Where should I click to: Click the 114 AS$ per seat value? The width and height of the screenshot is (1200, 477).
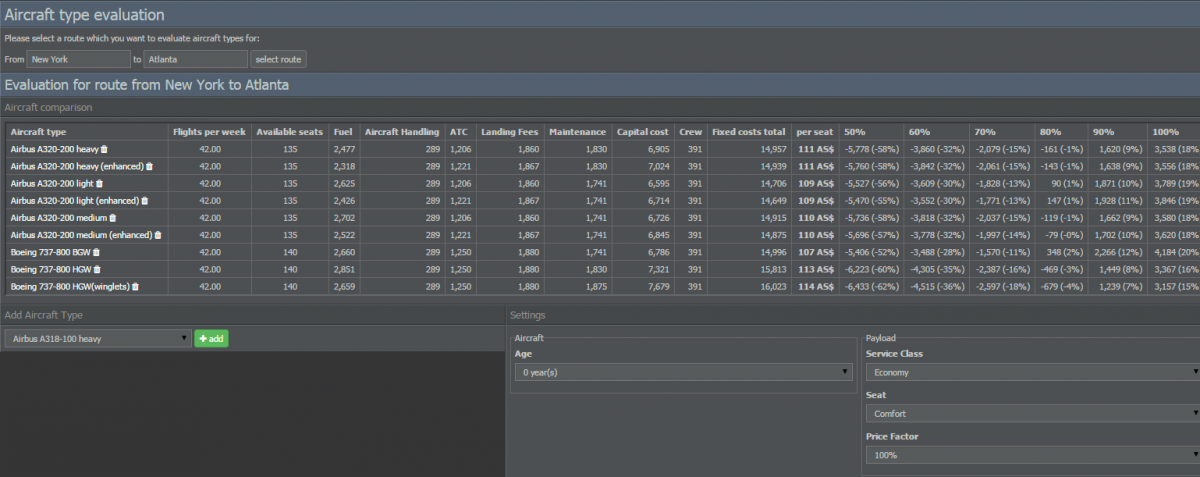[815, 286]
